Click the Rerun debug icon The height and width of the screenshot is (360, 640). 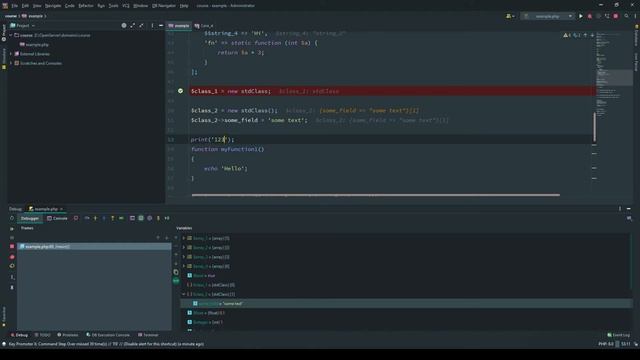[x=12, y=218]
